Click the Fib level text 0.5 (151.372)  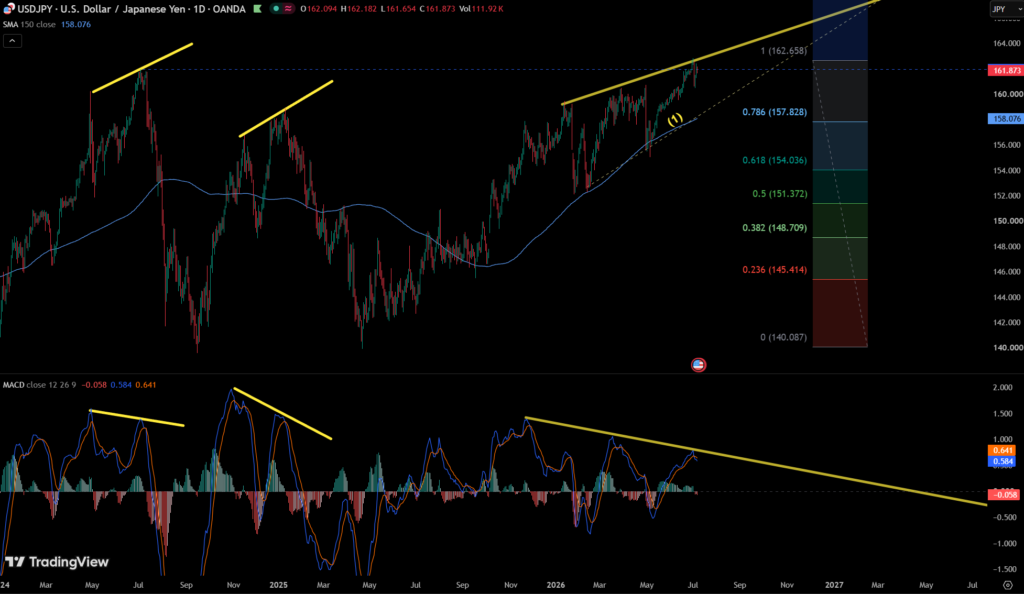click(779, 194)
